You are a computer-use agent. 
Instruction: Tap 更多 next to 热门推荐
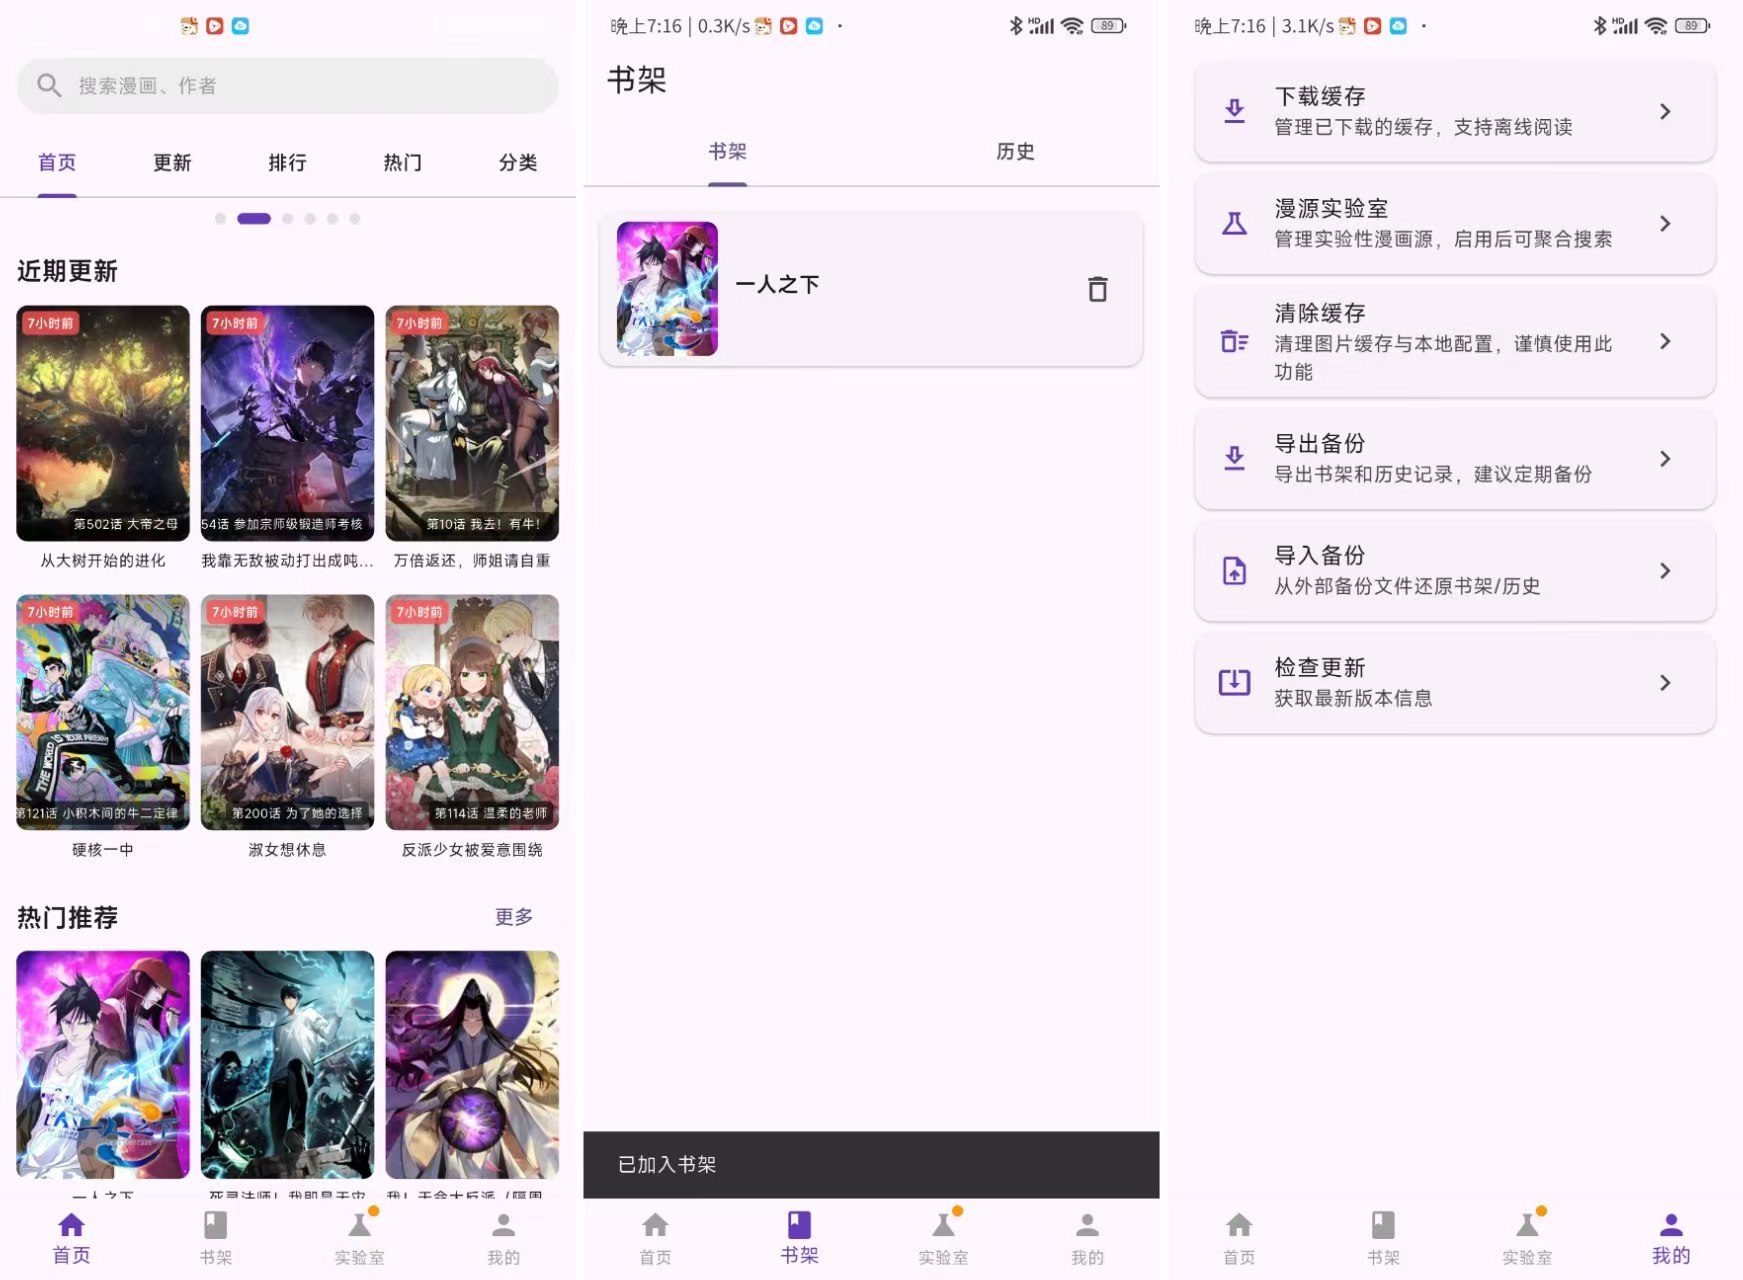513,917
